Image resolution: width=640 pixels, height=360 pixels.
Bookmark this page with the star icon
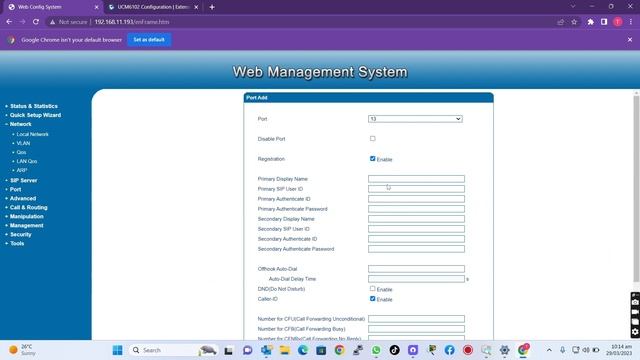point(574,22)
